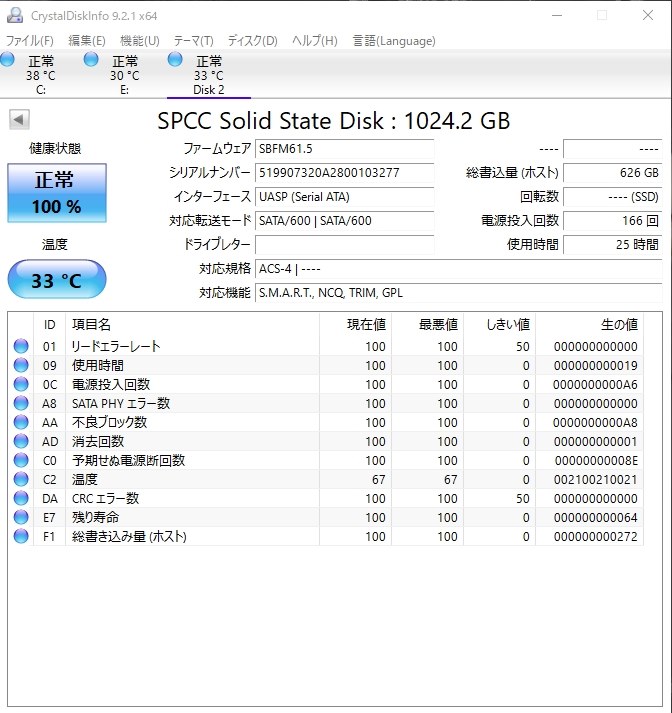The height and width of the screenshot is (713, 672).
Task: Open the テーマ(T) menu
Action: pyautogui.click(x=193, y=41)
